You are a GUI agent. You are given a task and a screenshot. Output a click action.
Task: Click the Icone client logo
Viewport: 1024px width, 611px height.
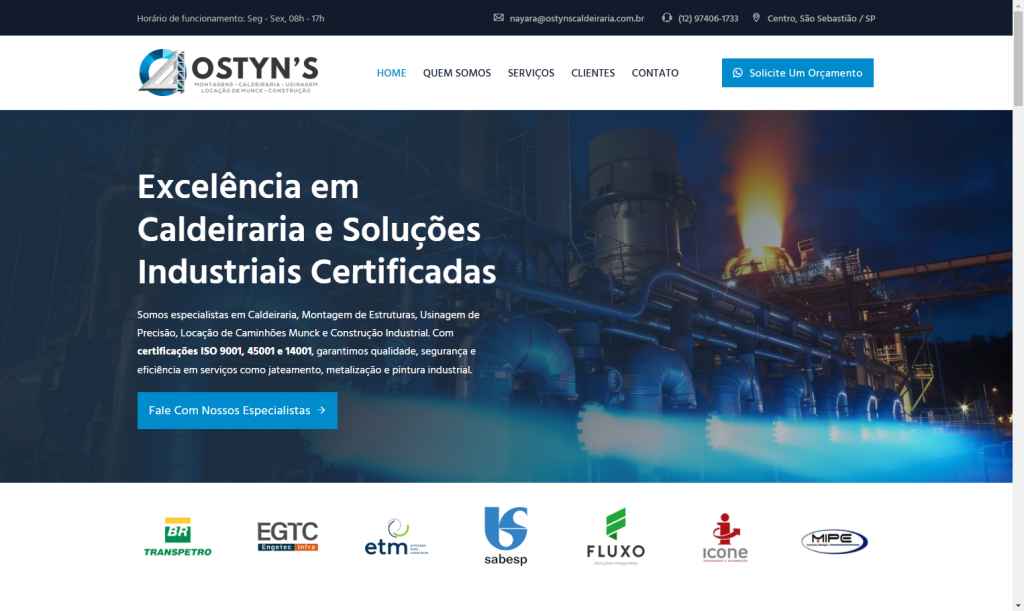(725, 538)
